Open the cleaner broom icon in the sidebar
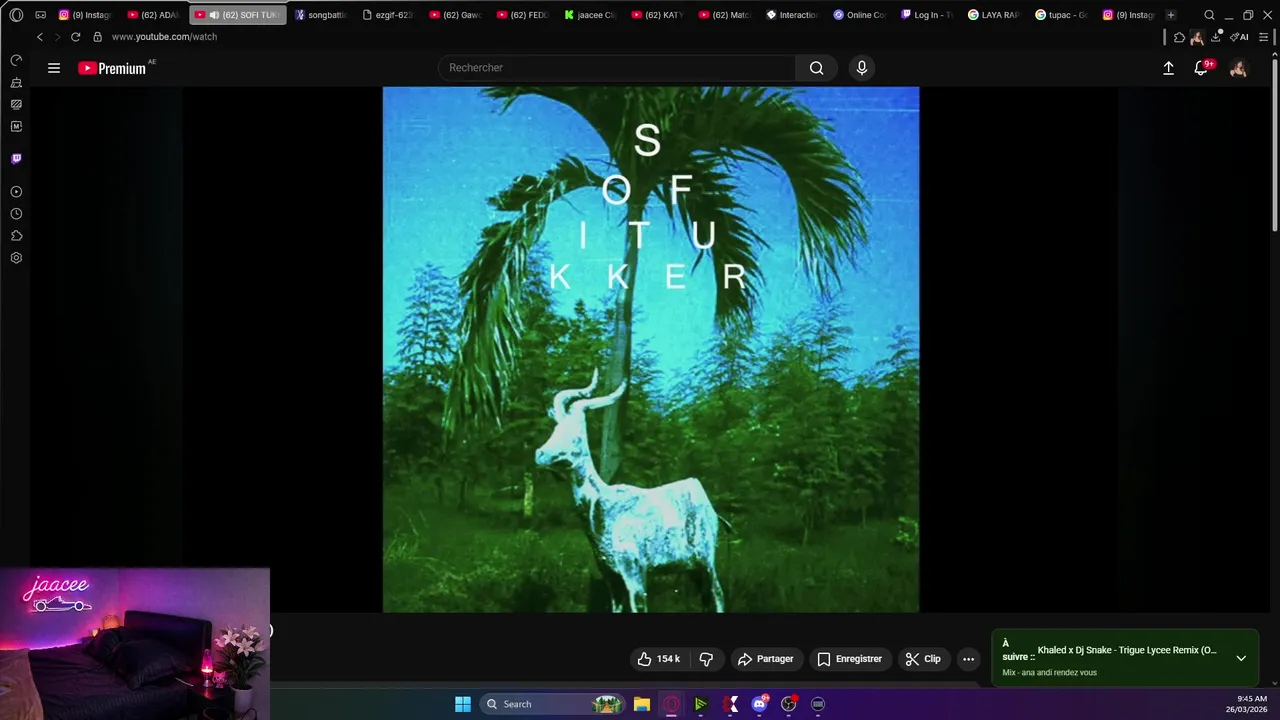This screenshot has width=1280, height=720. (x=16, y=82)
